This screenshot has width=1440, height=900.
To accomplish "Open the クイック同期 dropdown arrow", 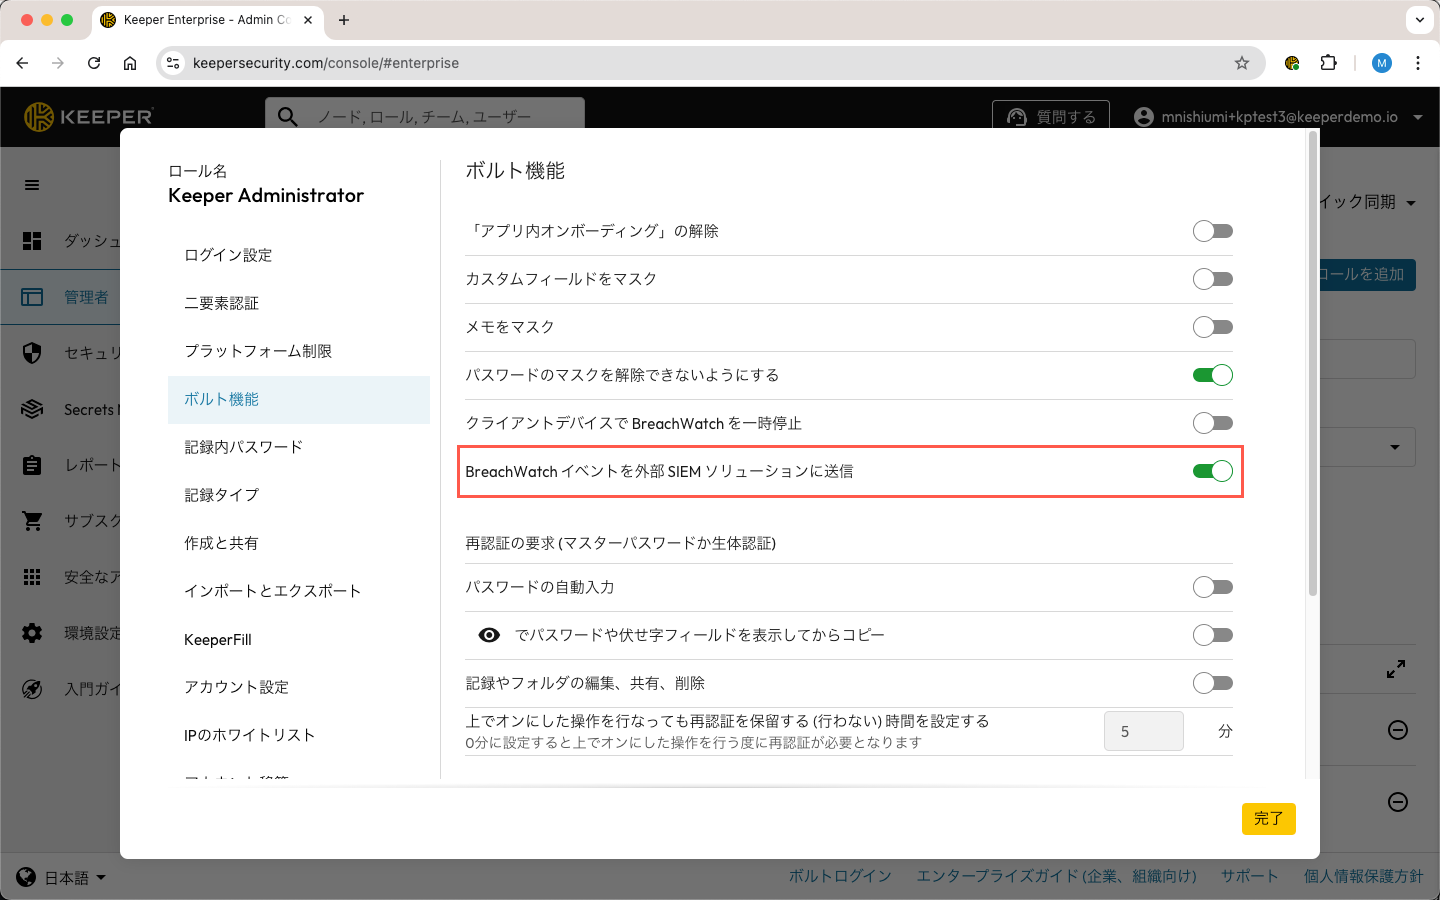I will tap(1411, 203).
